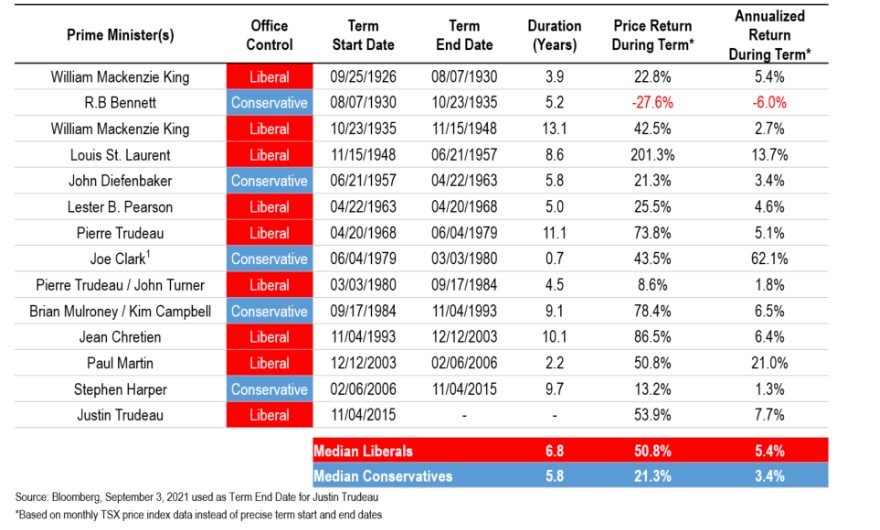The image size is (880, 530).
Task: Click the "Annualized Return During Term*" header
Action: point(771,35)
